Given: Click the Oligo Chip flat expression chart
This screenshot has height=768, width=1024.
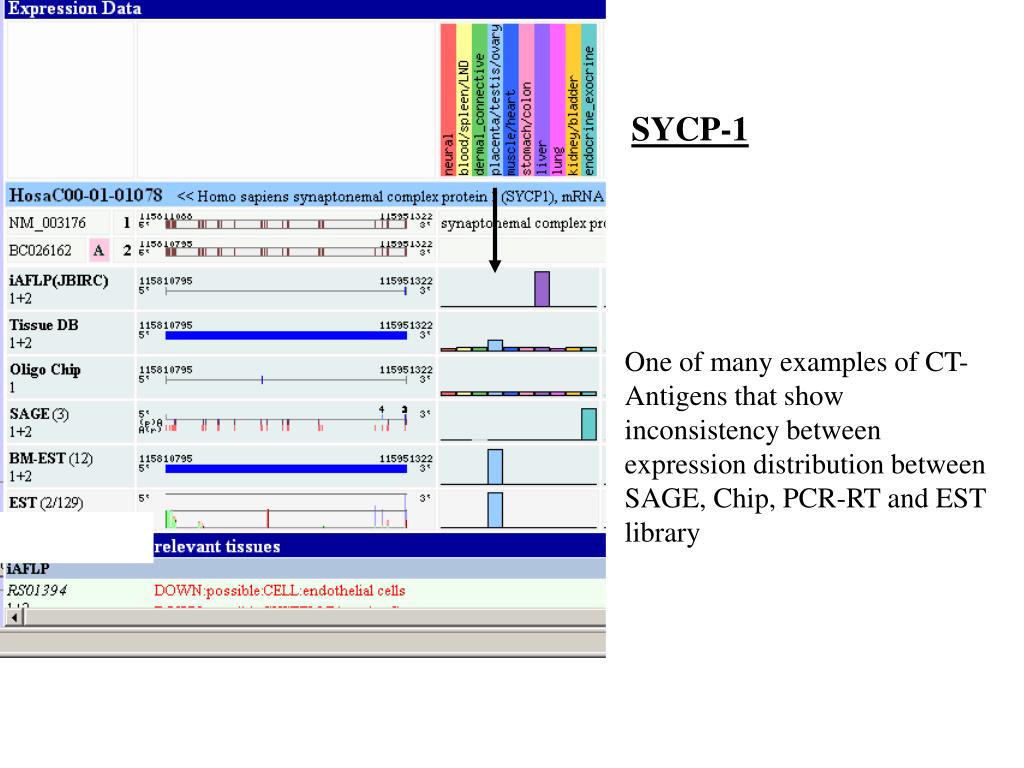Looking at the screenshot, I should coord(519,393).
